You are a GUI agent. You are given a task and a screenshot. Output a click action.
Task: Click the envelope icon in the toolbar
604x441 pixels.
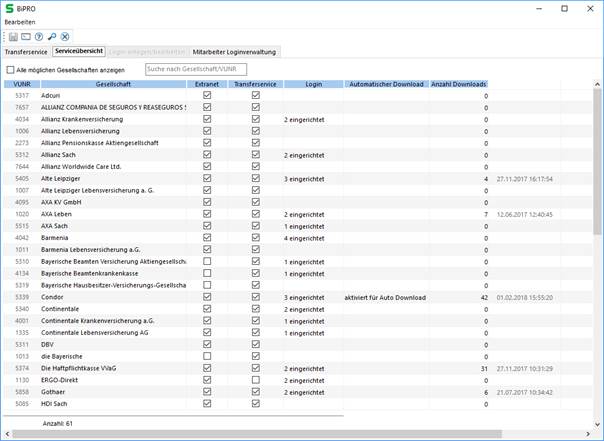(27, 37)
